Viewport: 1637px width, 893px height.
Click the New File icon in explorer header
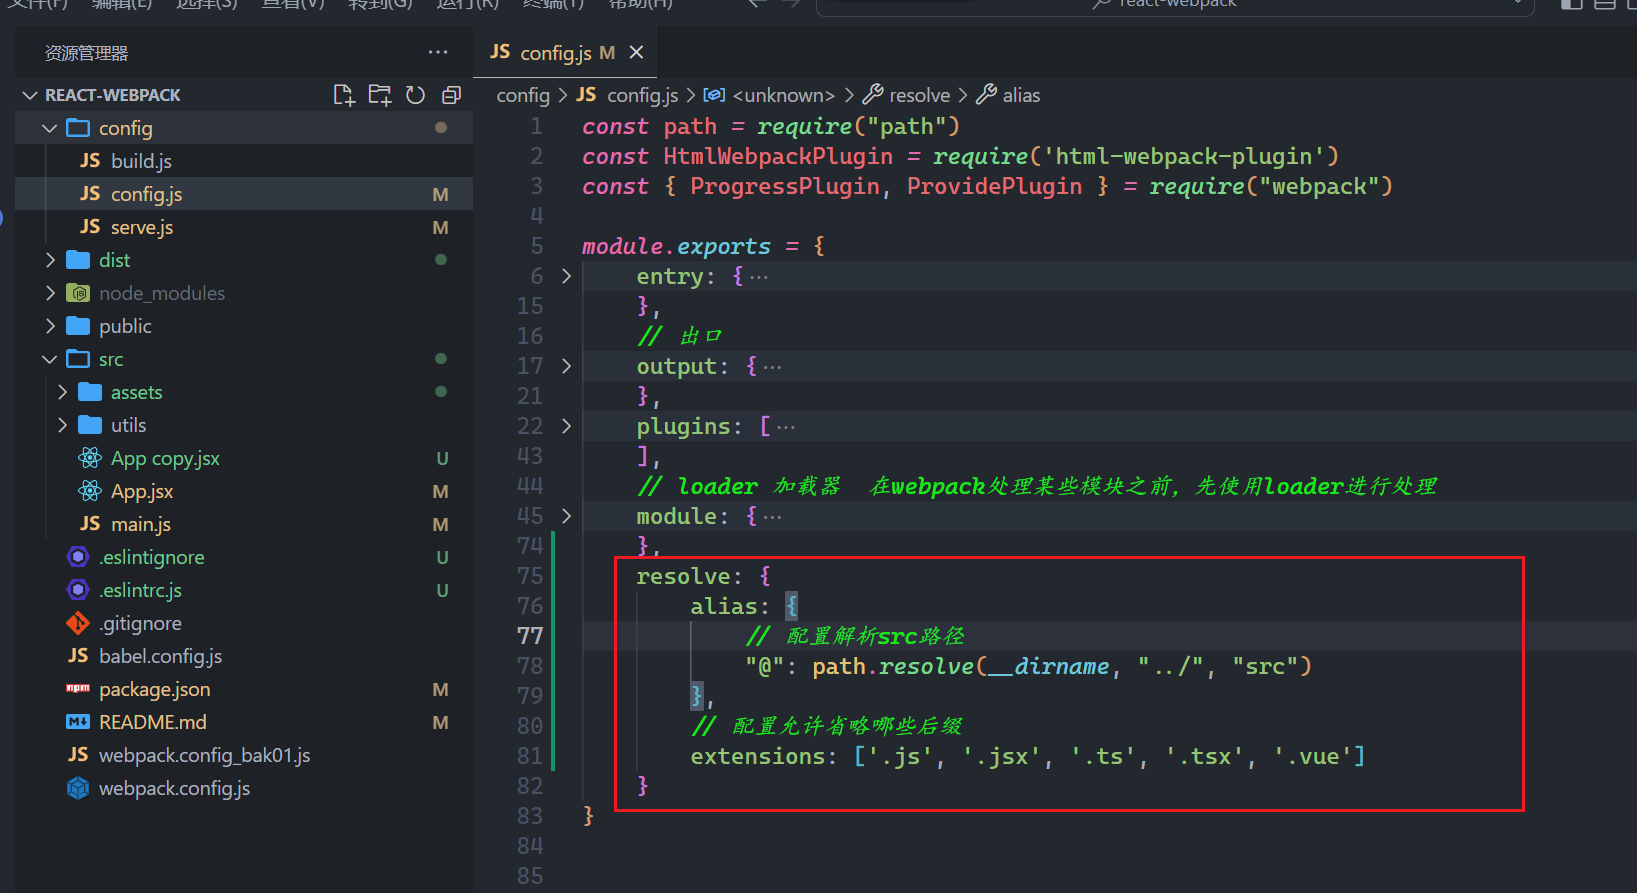tap(343, 95)
